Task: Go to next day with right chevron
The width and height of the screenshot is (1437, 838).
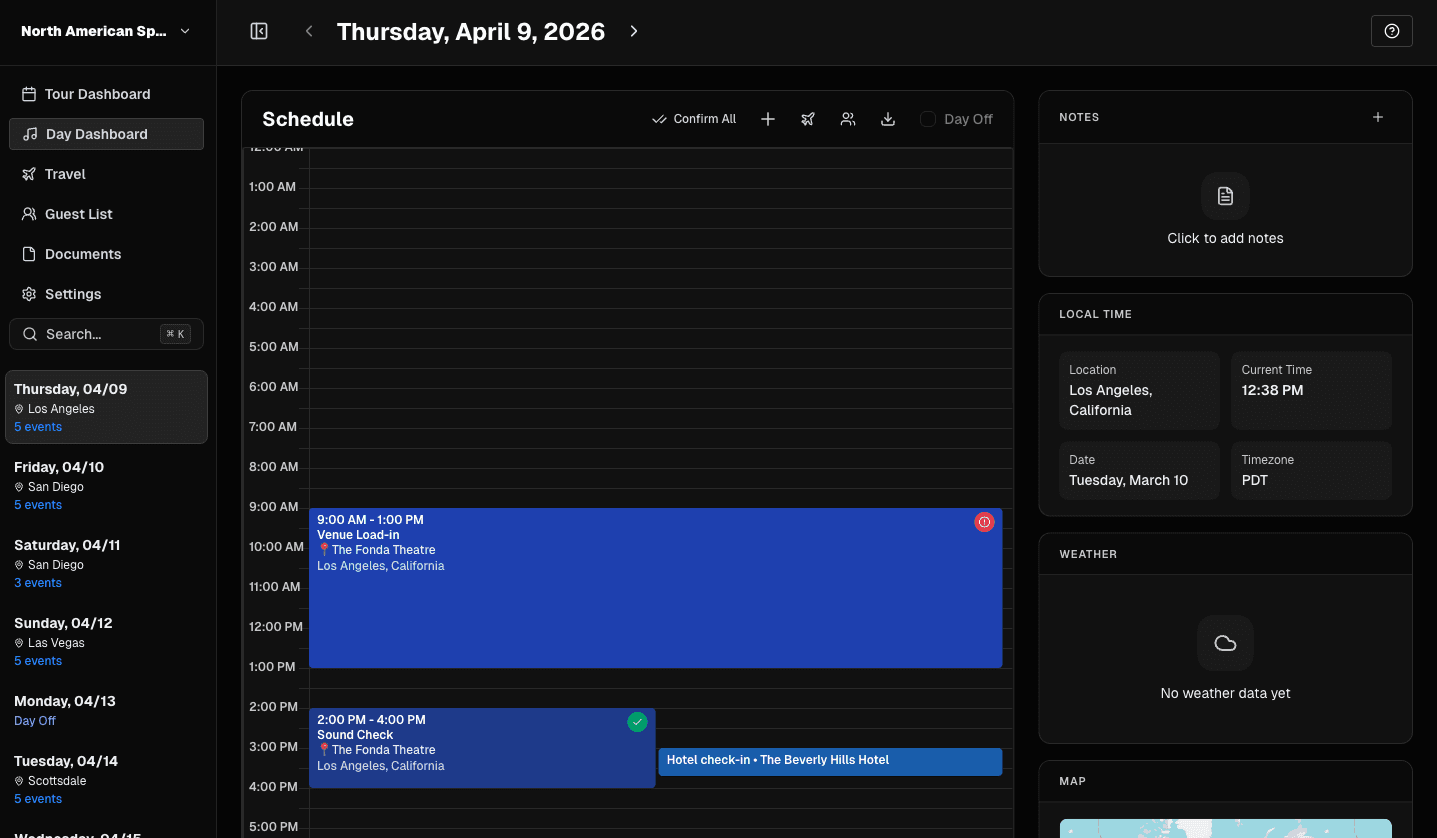Action: (633, 31)
